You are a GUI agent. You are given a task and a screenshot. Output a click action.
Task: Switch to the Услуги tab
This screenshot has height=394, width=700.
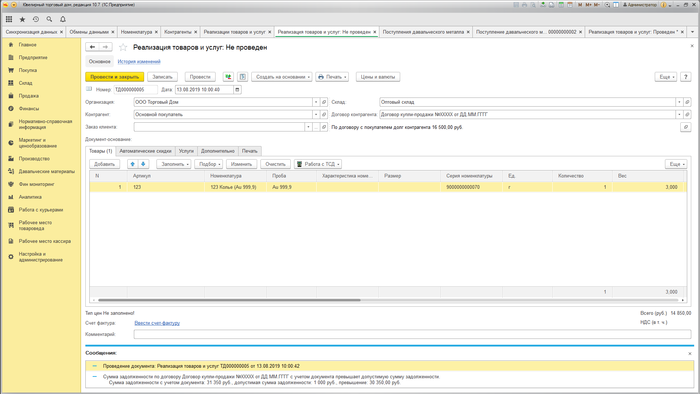tap(186, 151)
